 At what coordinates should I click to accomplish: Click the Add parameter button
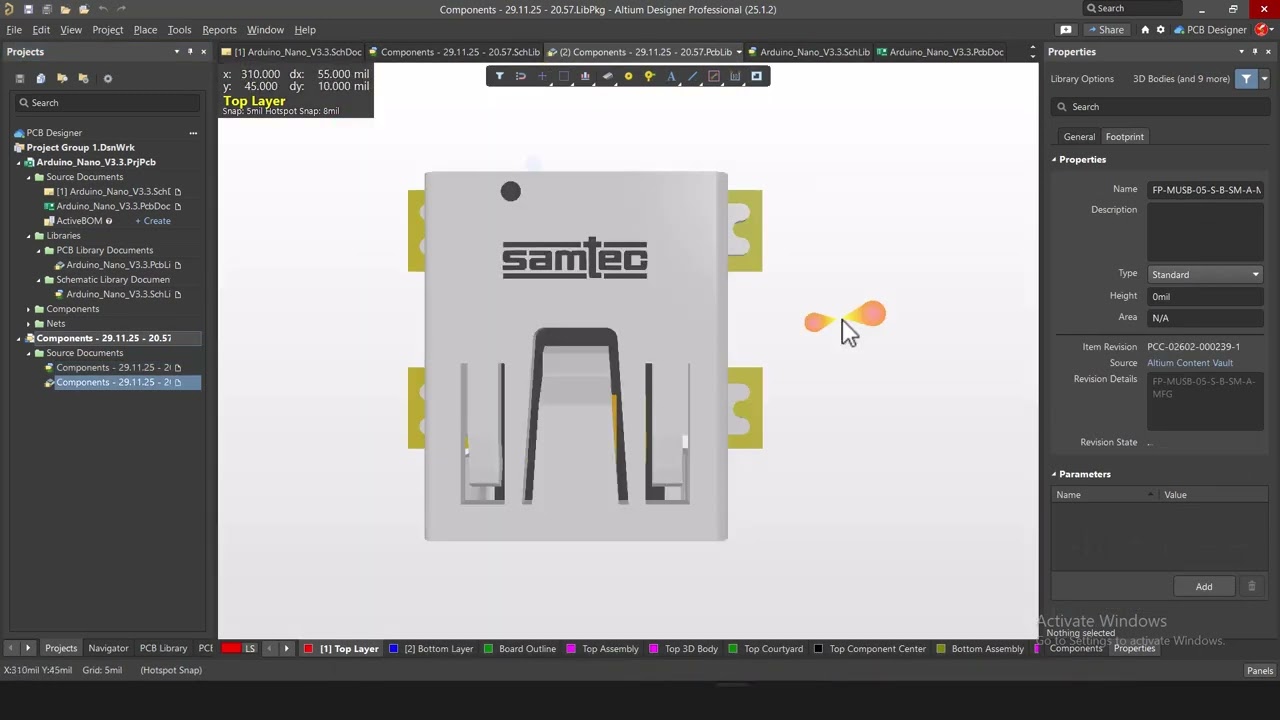tap(1204, 587)
